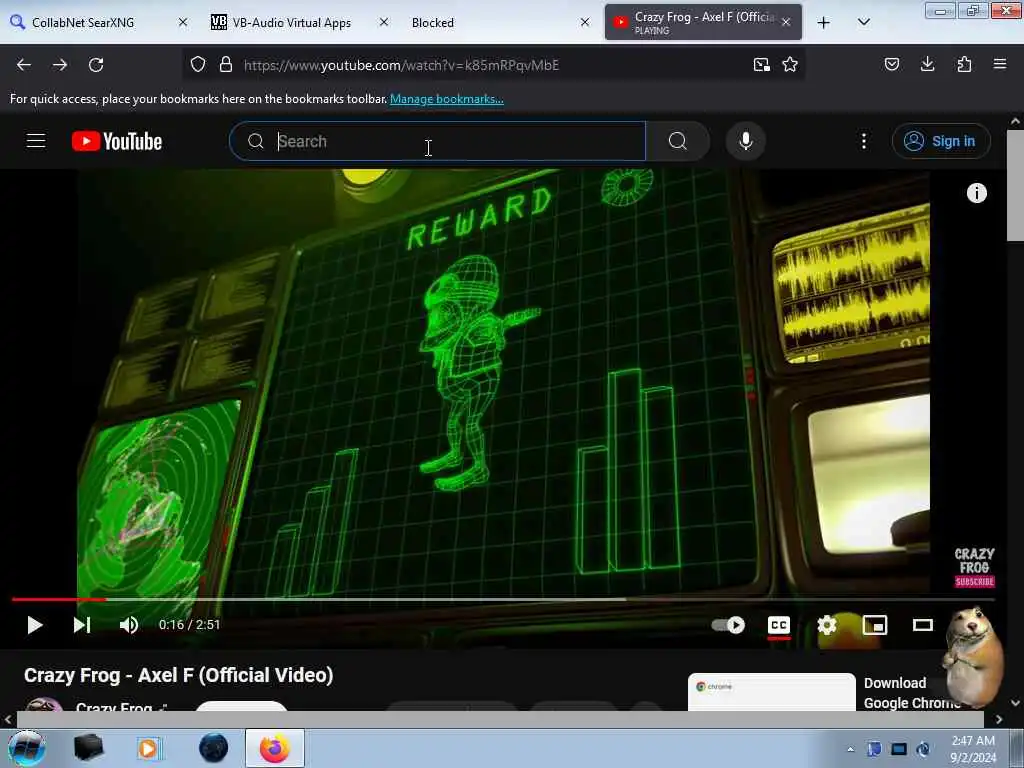Toggle the autoplay switch
The image size is (1024, 768).
pyautogui.click(x=728, y=625)
